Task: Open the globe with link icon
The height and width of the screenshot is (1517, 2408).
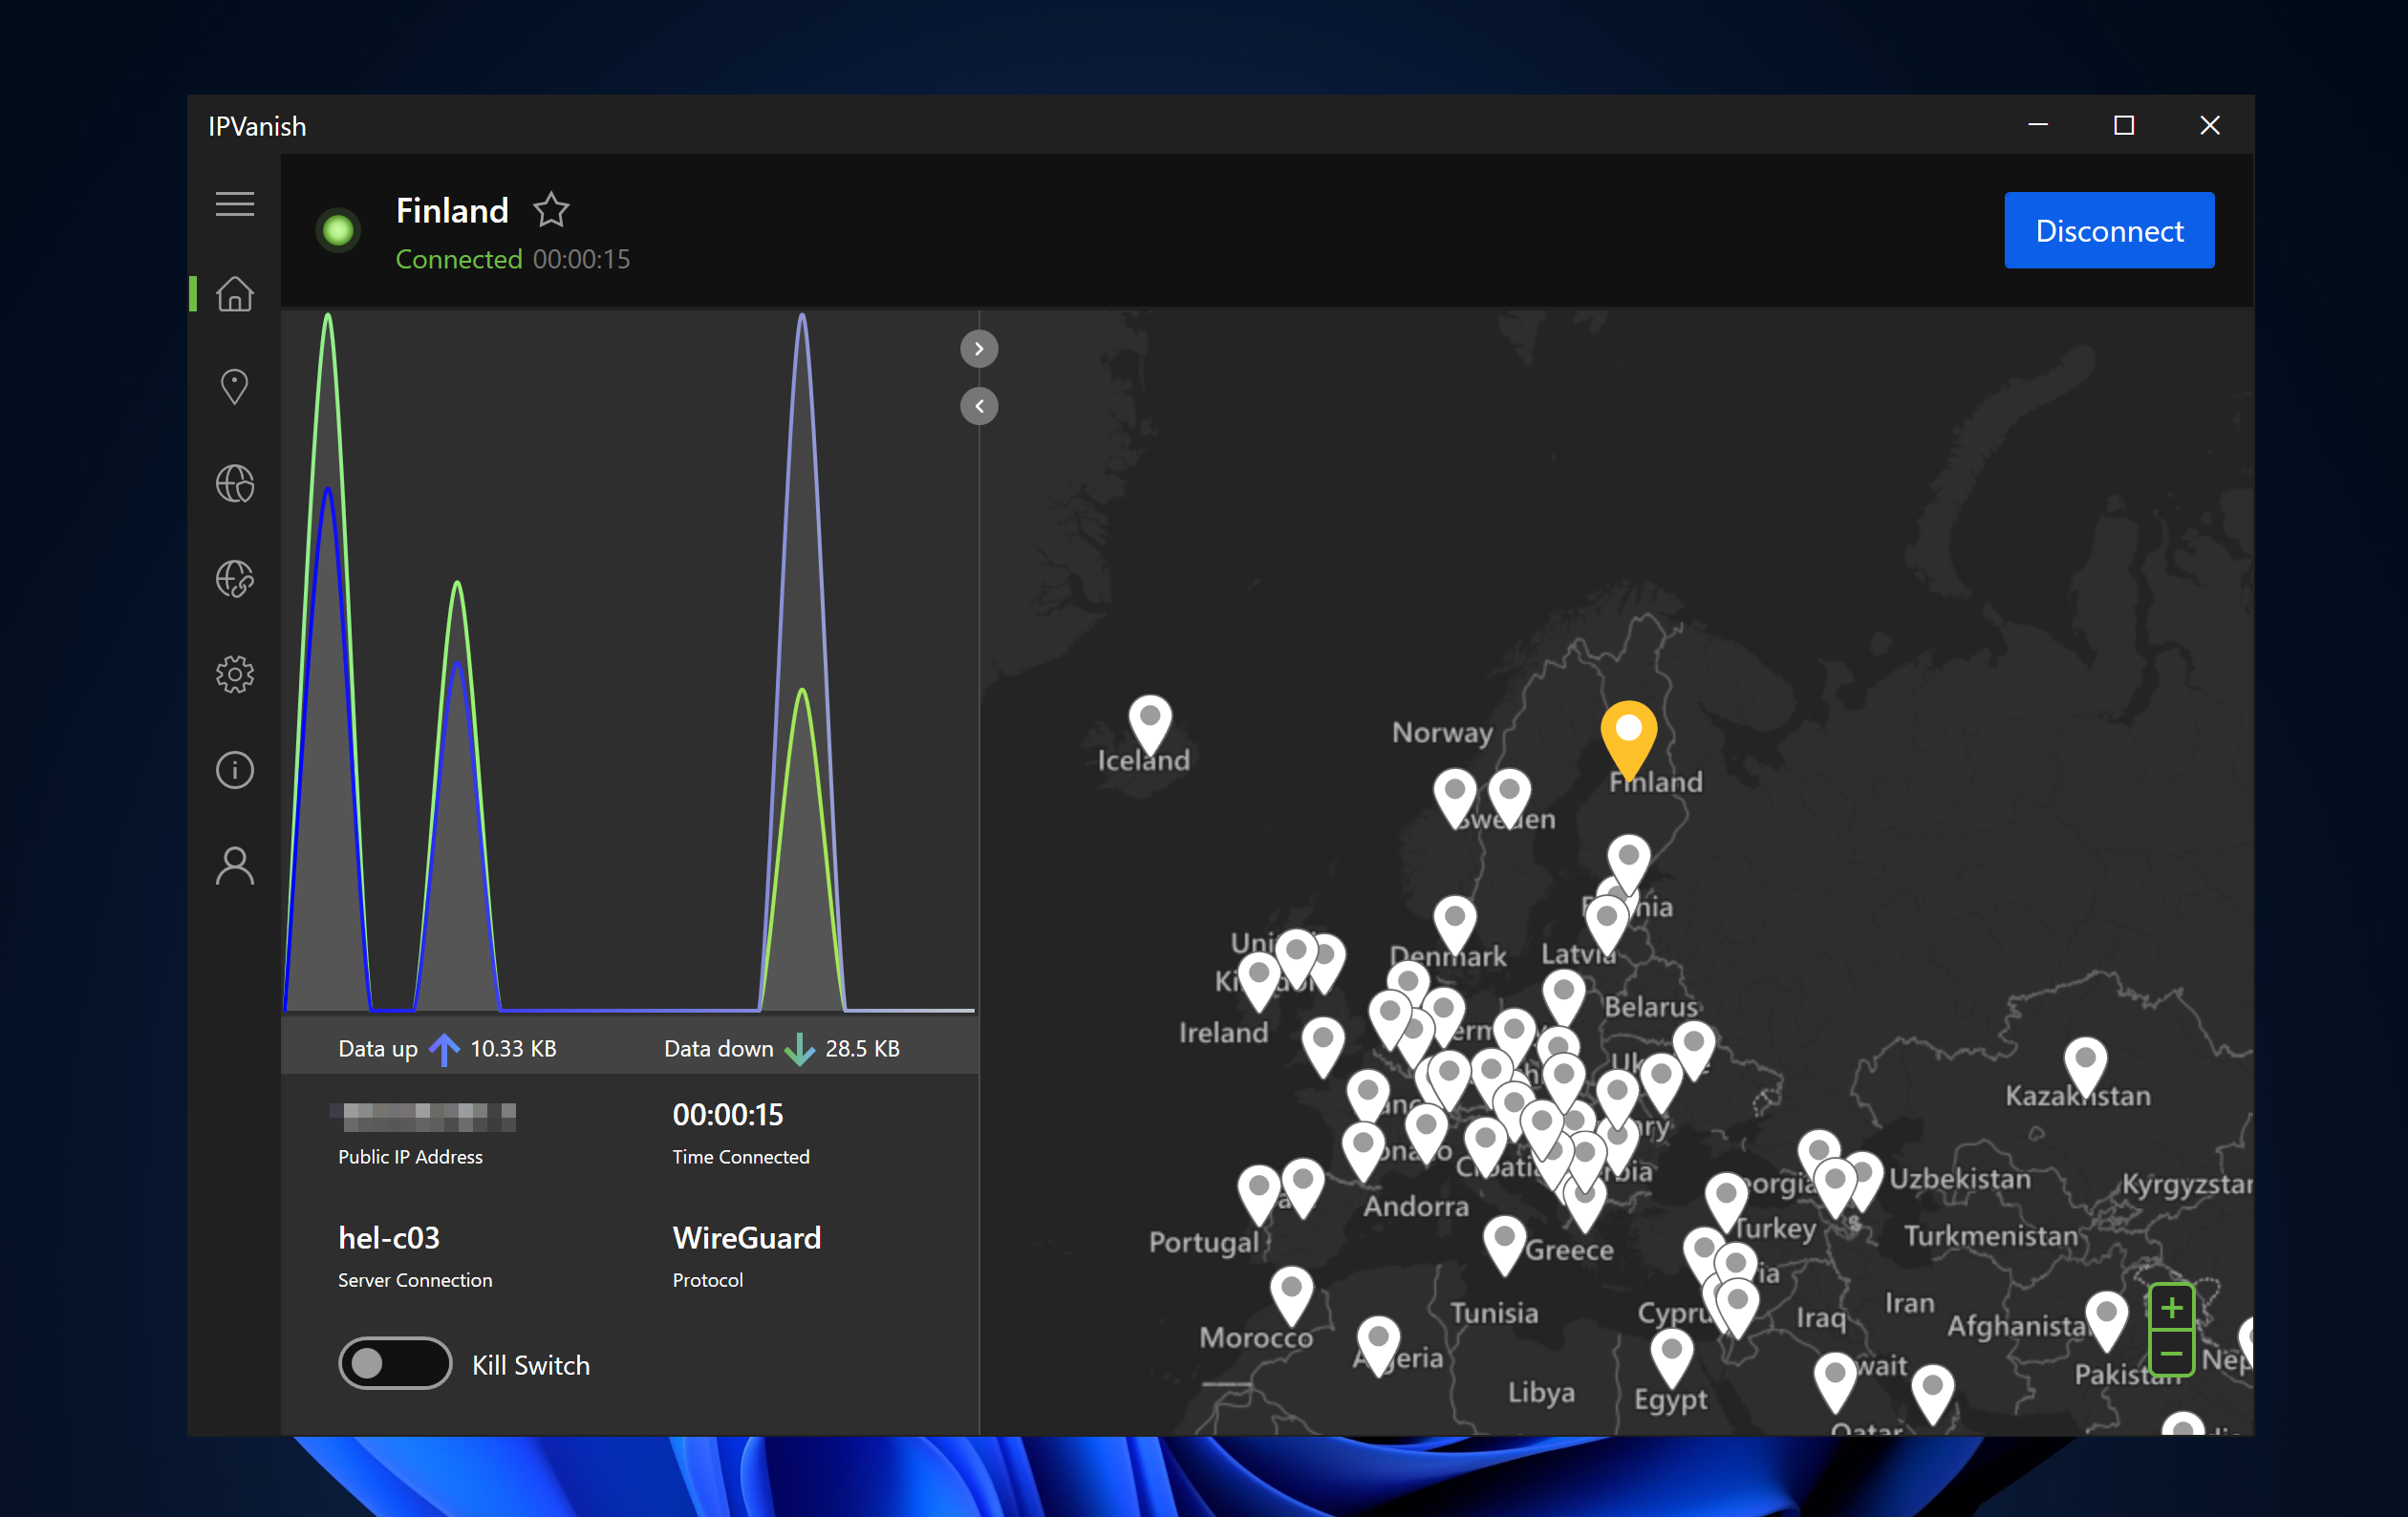Action: coord(235,579)
